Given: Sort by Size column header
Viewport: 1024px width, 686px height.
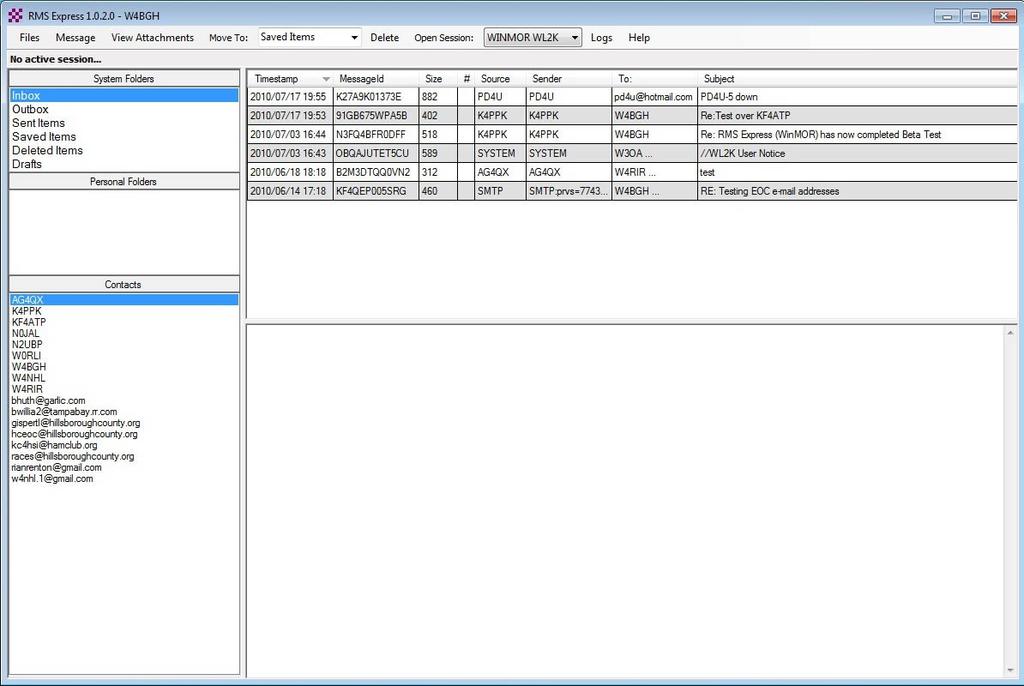Looking at the screenshot, I should pos(438,78).
